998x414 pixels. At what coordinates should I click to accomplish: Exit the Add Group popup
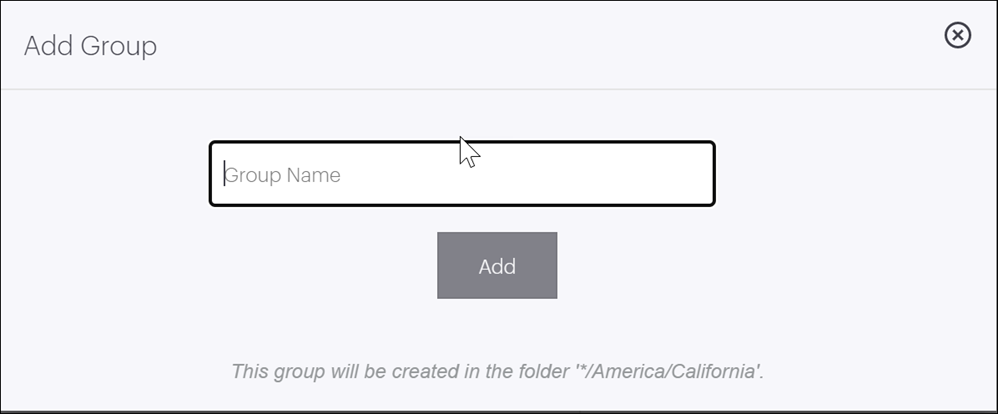click(x=957, y=35)
